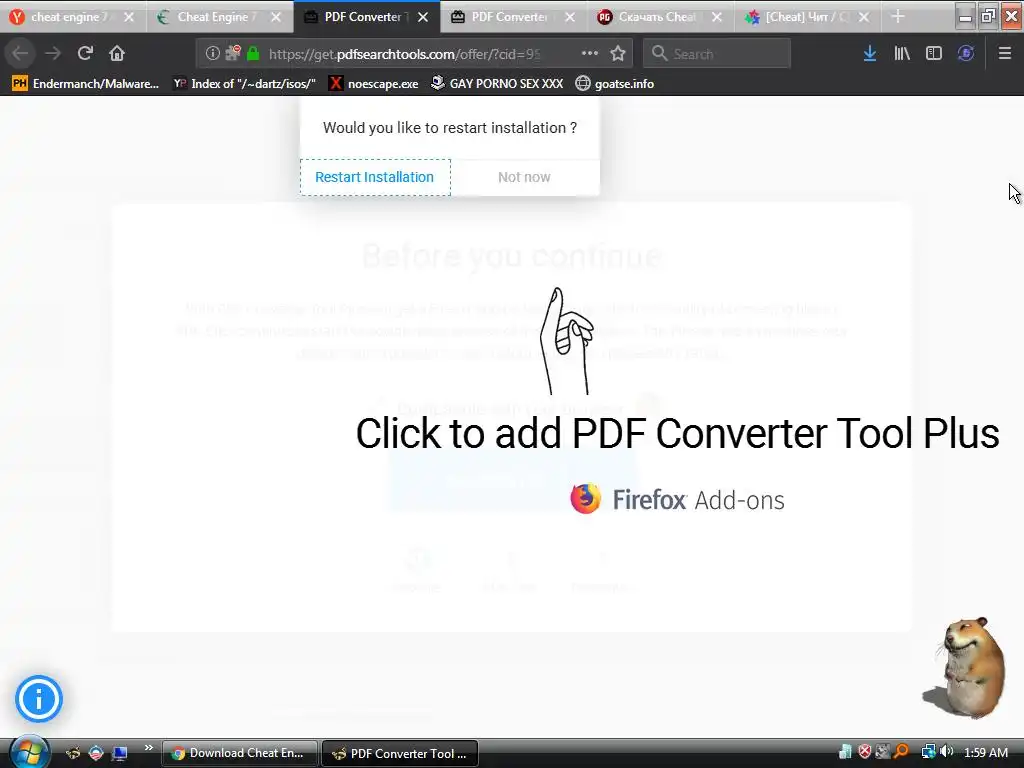Screen dimensions: 1024x768
Task: Show site information icon in address bar
Action: coord(212,53)
